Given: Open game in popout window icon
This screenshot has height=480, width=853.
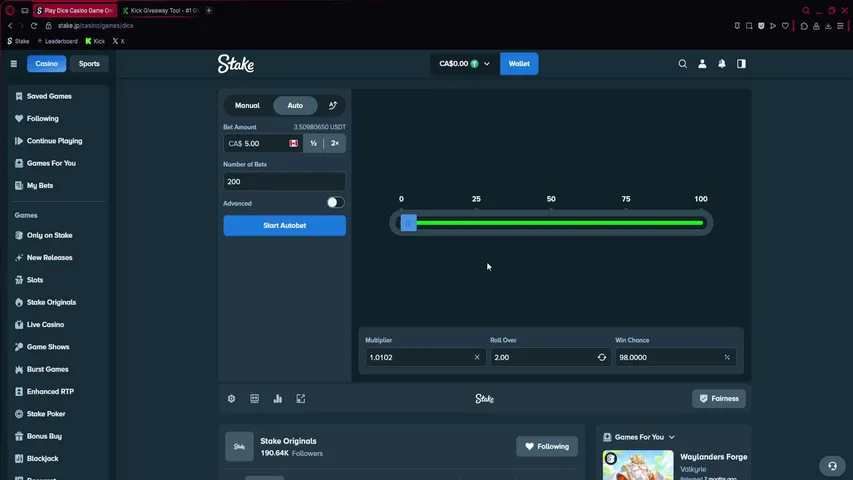Looking at the screenshot, I should coord(301,399).
